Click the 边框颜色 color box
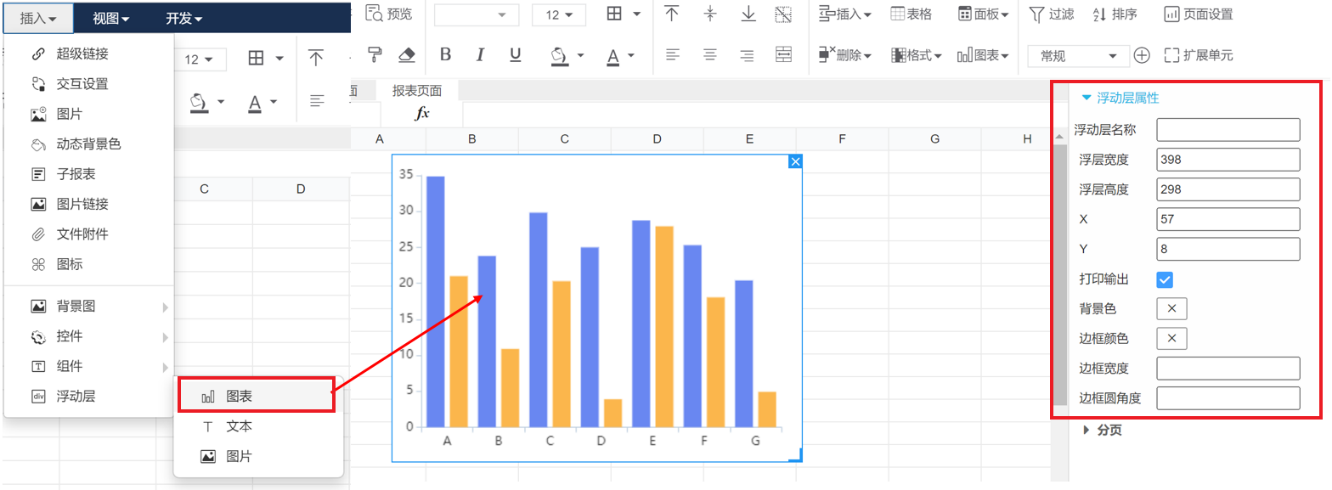1332x490 pixels. [1172, 338]
